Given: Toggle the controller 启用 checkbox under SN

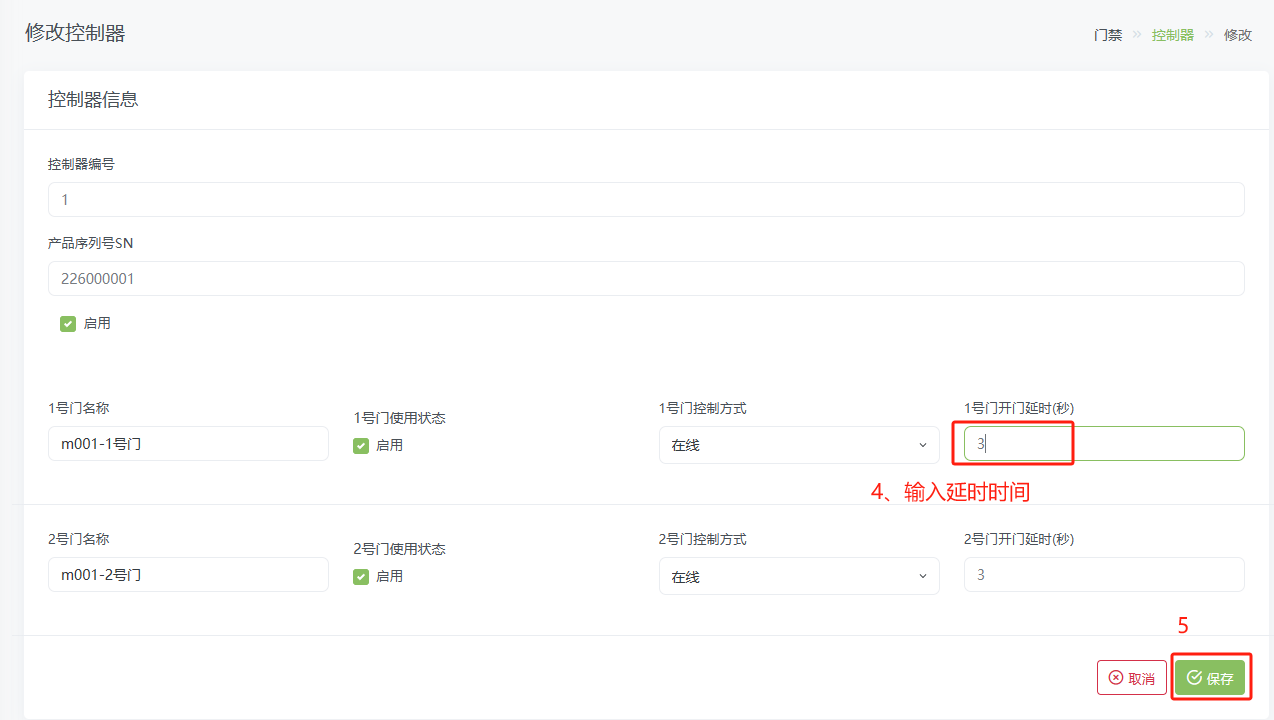Looking at the screenshot, I should pyautogui.click(x=68, y=324).
